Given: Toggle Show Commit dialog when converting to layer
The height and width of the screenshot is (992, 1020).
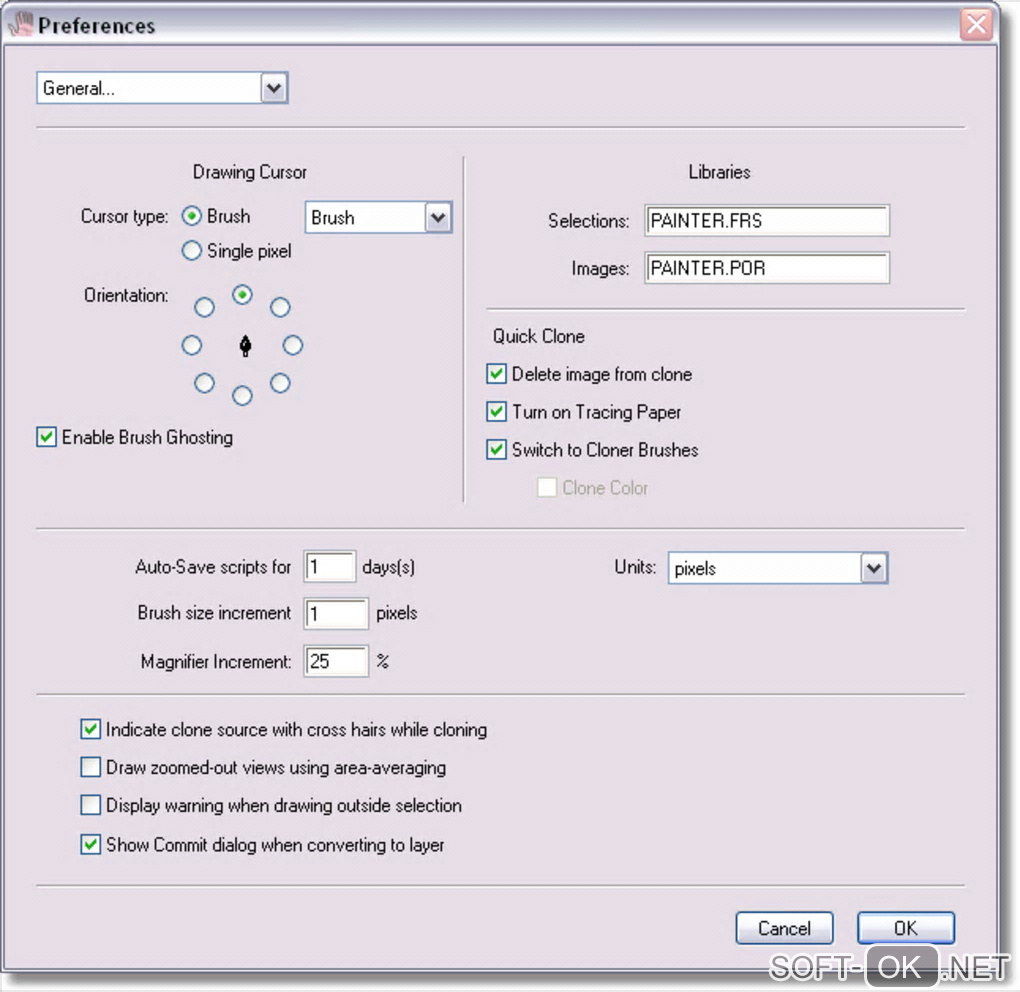Looking at the screenshot, I should 90,844.
